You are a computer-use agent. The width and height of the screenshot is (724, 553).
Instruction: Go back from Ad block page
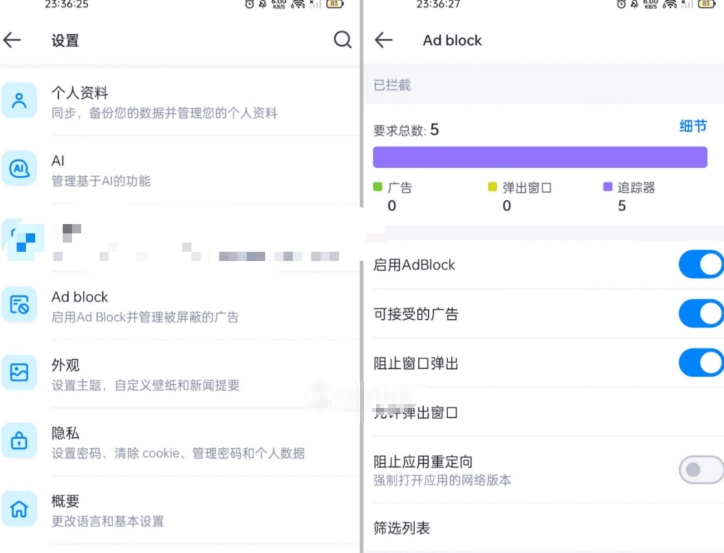pyautogui.click(x=383, y=40)
